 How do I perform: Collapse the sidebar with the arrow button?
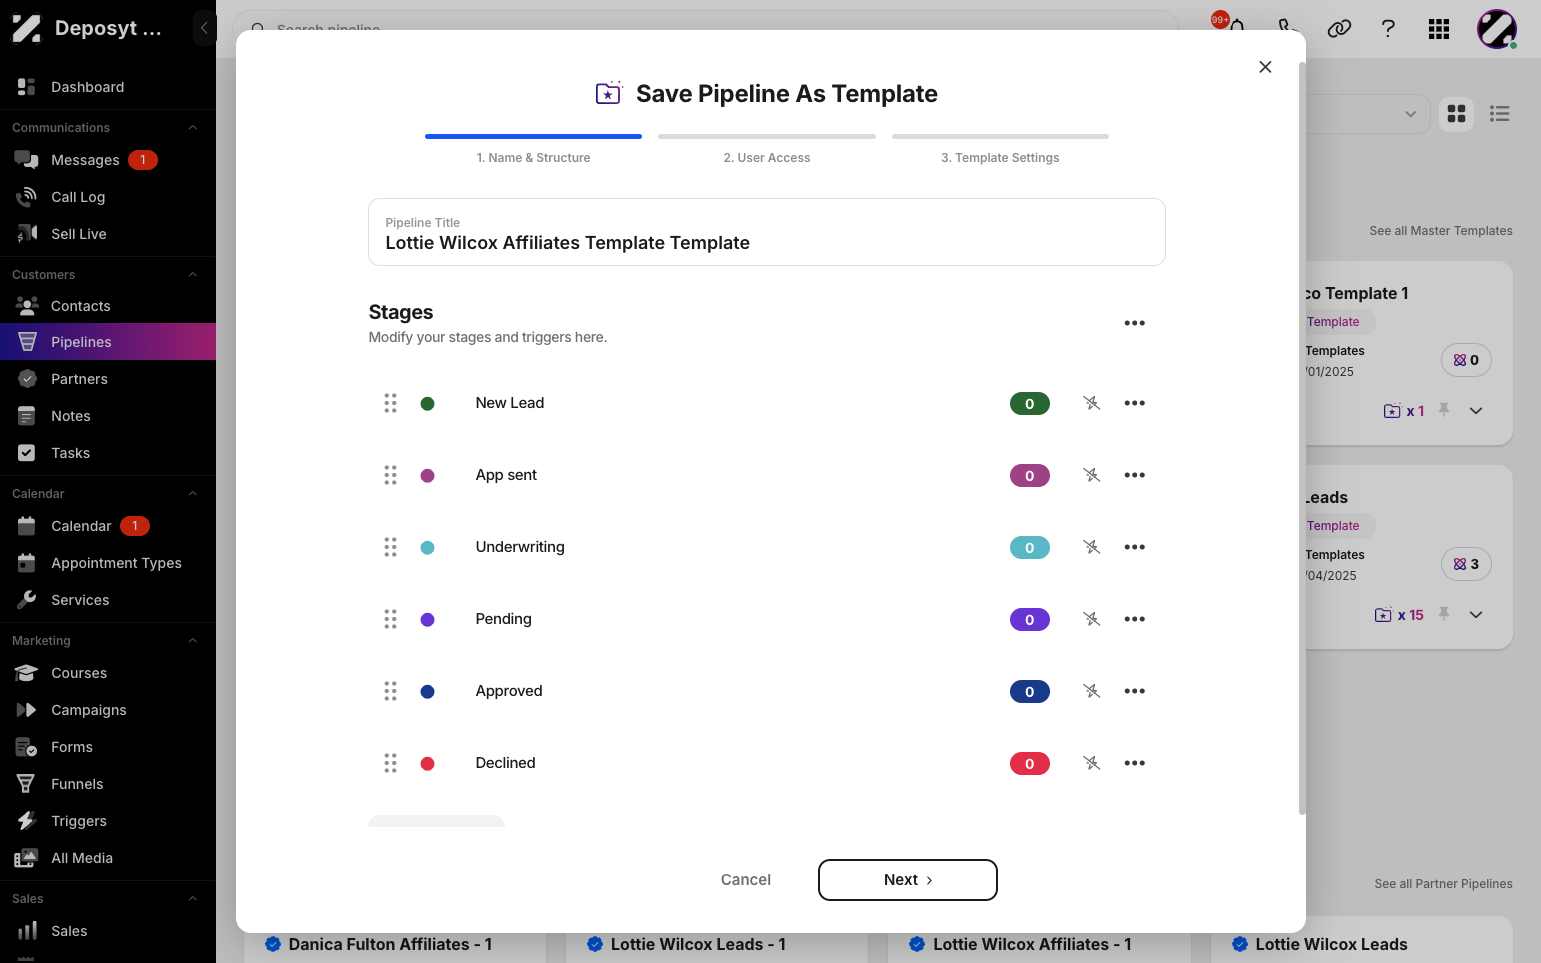point(204,28)
